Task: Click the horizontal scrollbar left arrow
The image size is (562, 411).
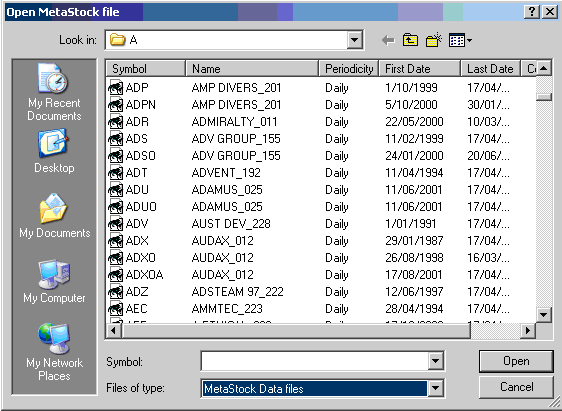Action: pyautogui.click(x=114, y=330)
